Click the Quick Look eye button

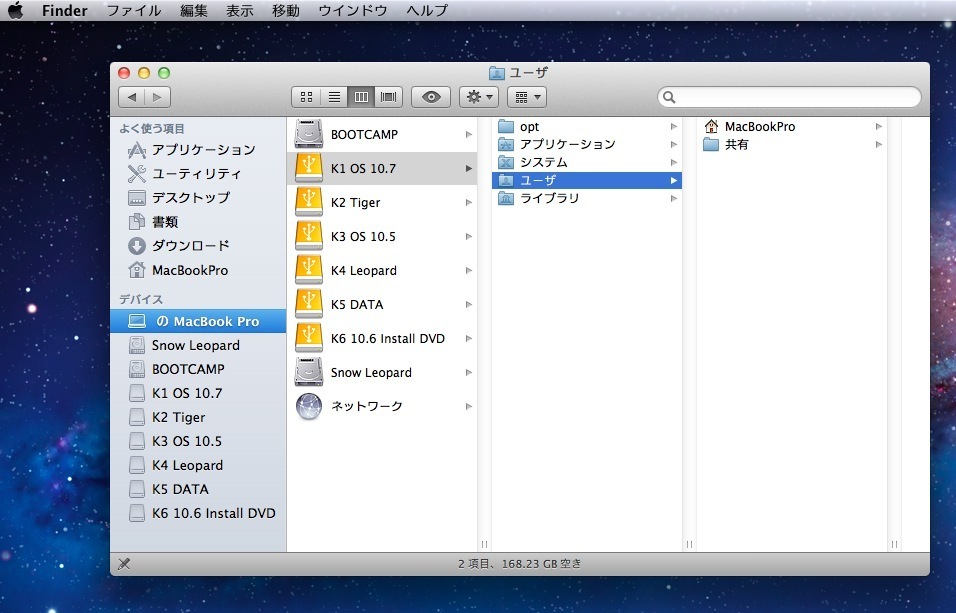431,97
